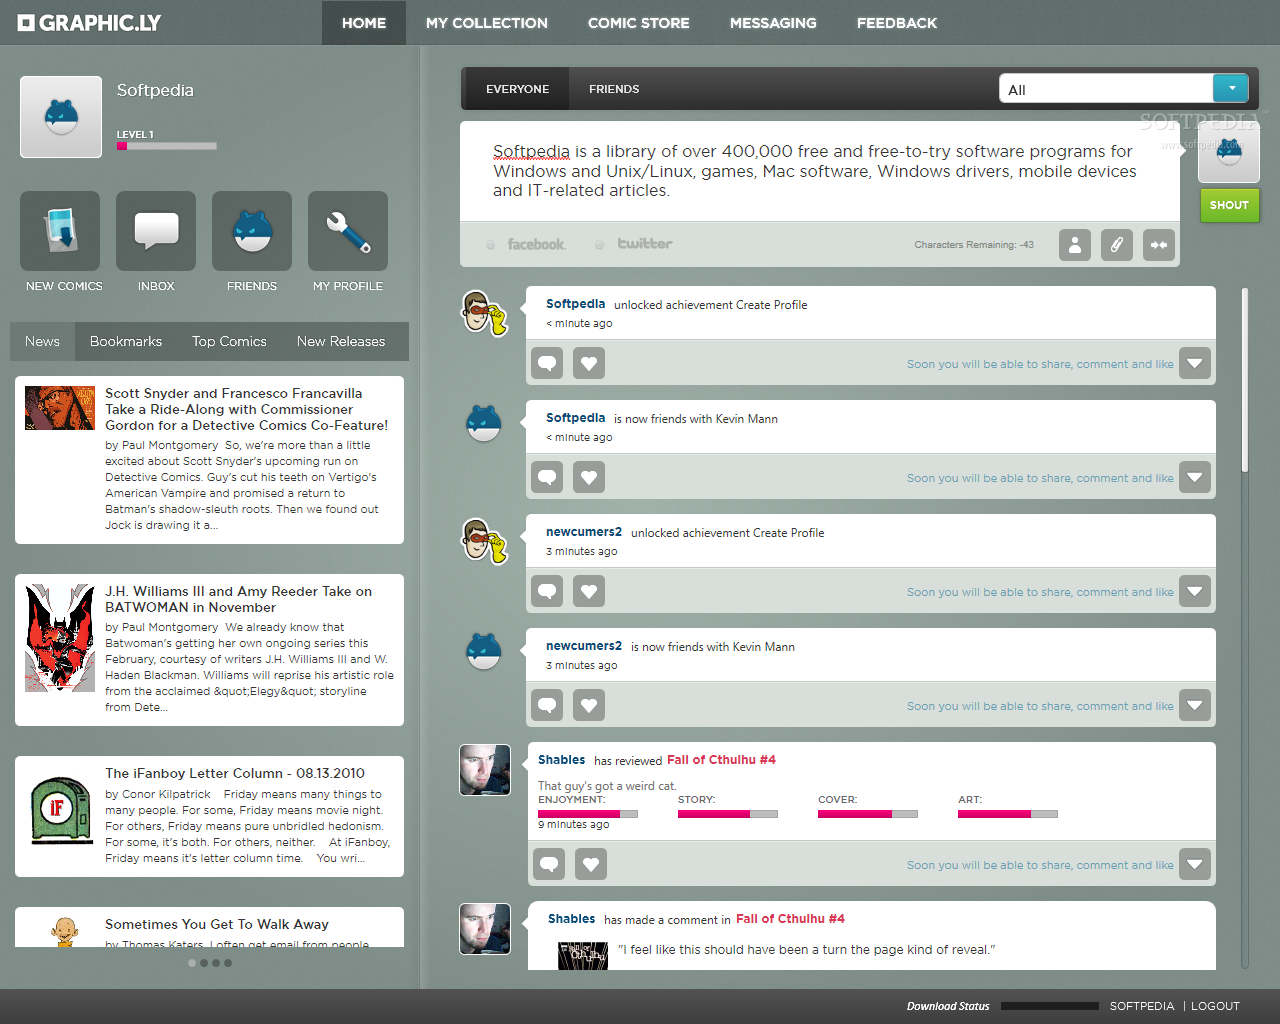Open Fall of Cthulhu #4 review link

(721, 760)
